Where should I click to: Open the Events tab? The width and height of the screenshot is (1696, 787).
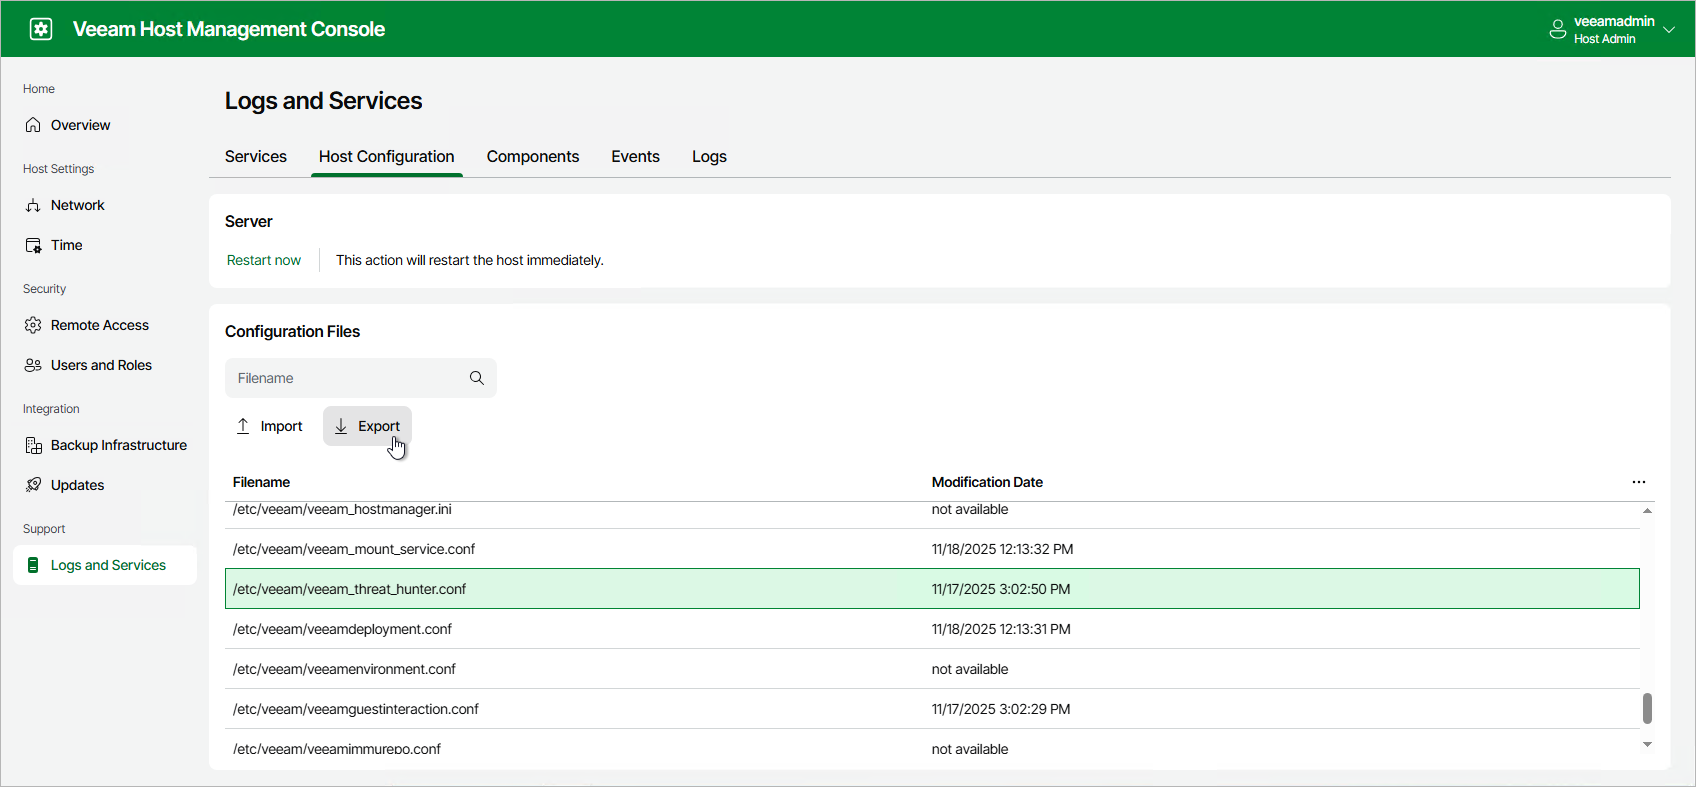click(x=636, y=157)
